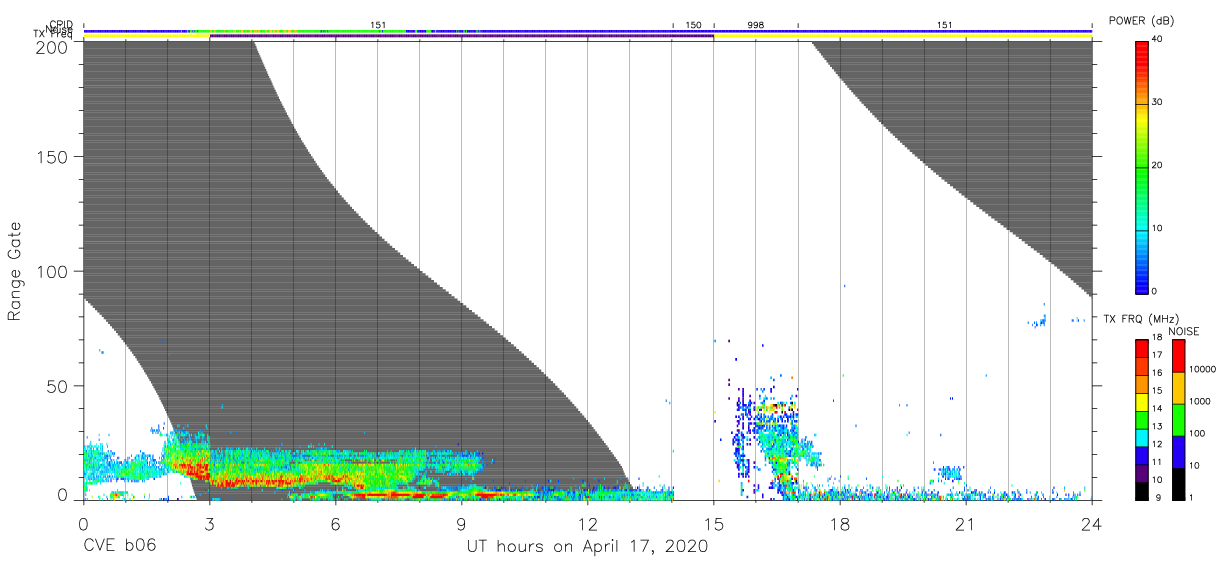Select the 1000 label on NOISE legend
This screenshot has width=1228, height=567.
point(1201,401)
